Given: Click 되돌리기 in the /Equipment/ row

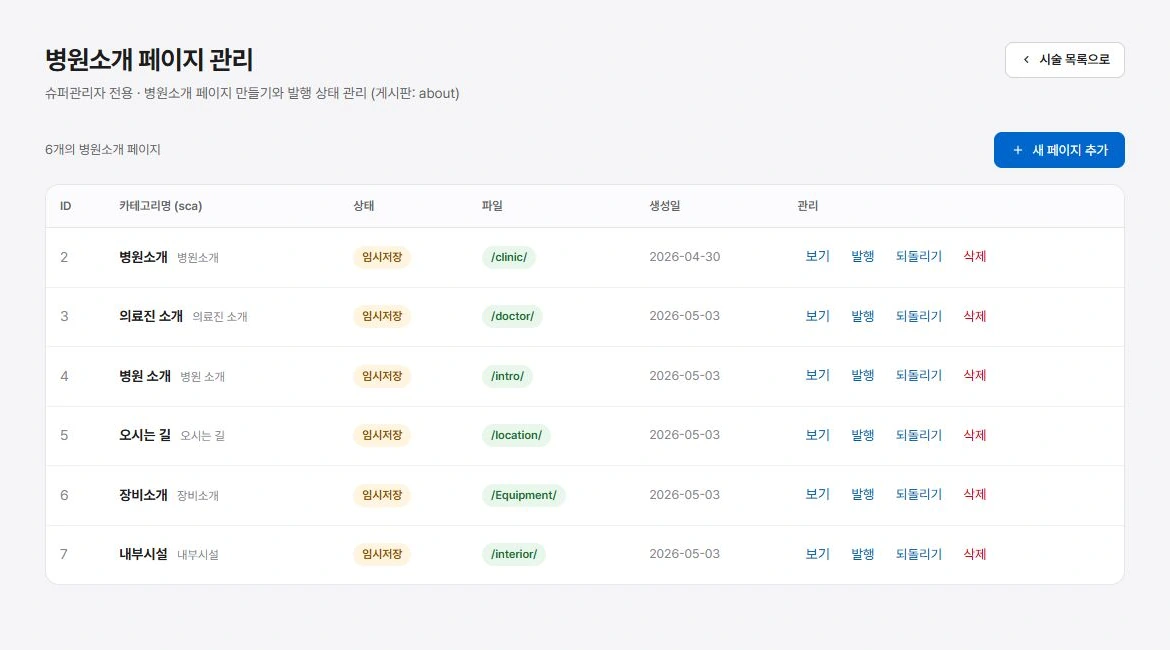Looking at the screenshot, I should [x=919, y=494].
